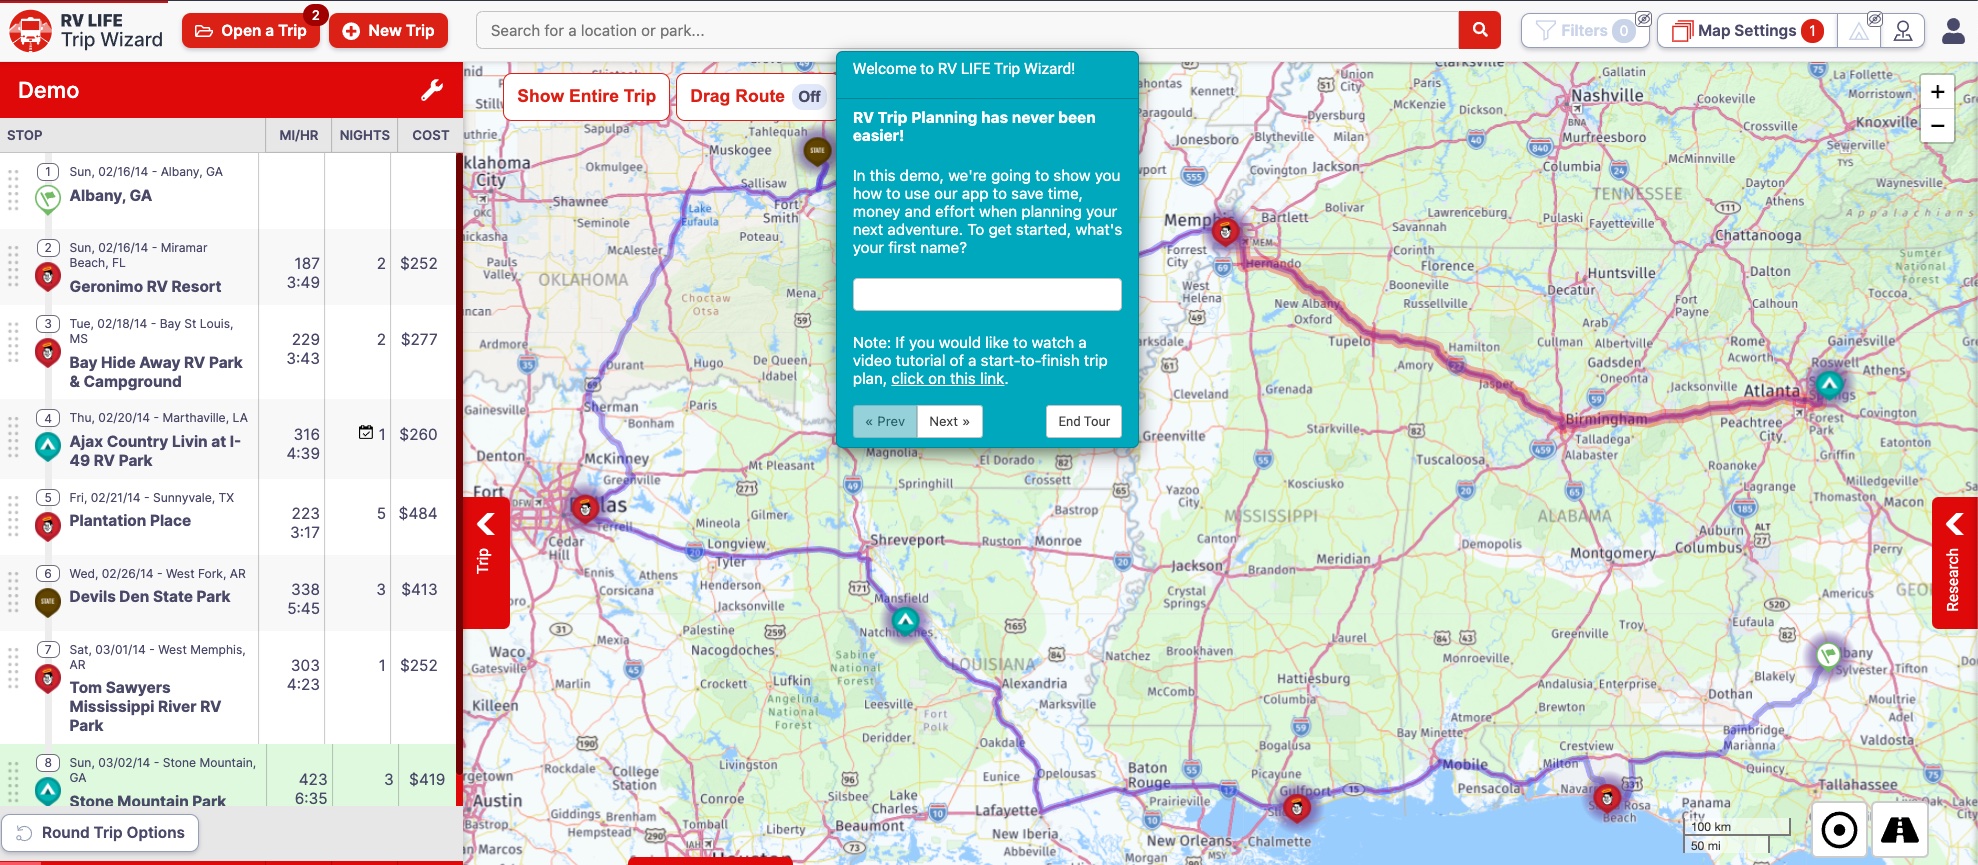Open Devils Den State Park stop

(x=228, y=593)
